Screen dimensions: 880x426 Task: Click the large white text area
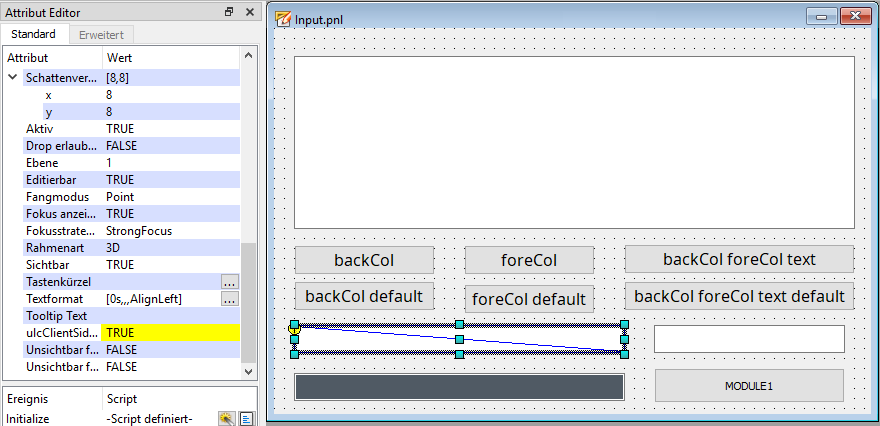[x=574, y=143]
